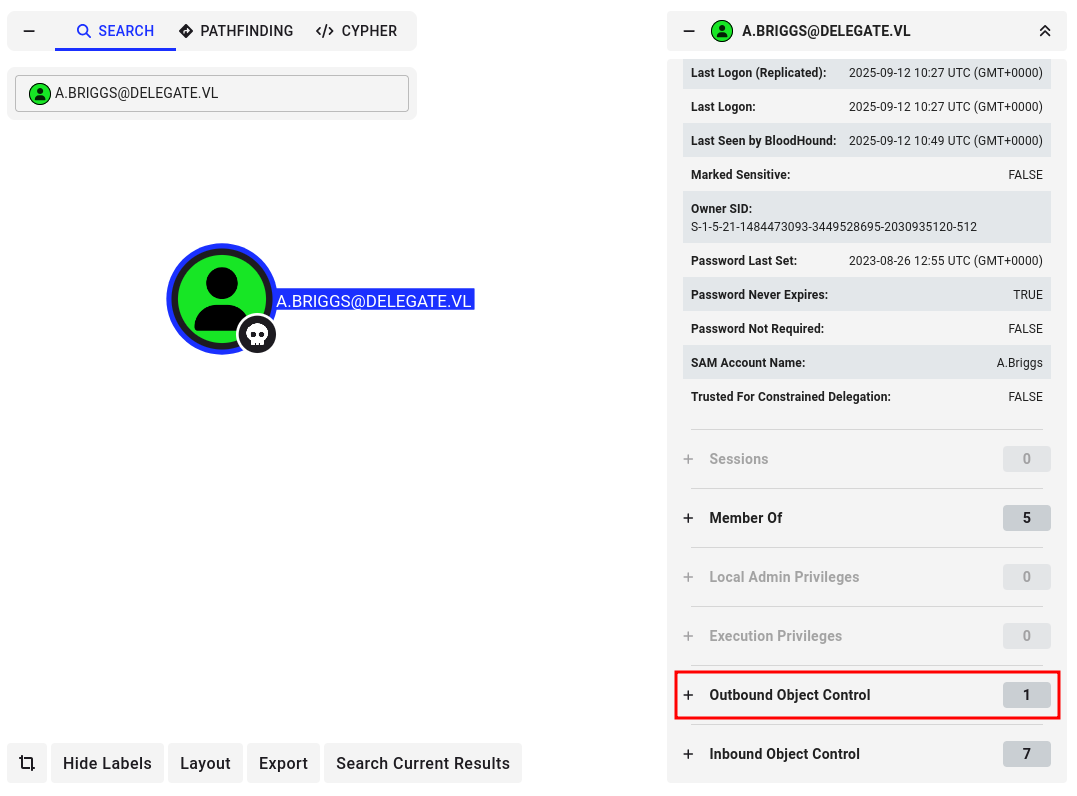
Task: Click the user icon in details panel header
Action: click(722, 31)
